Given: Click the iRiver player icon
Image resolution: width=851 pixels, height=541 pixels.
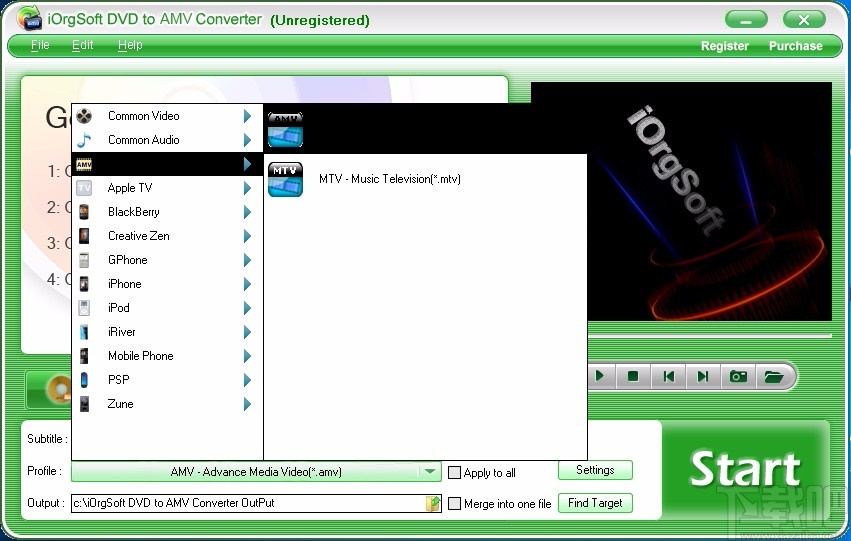Looking at the screenshot, I should (84, 332).
